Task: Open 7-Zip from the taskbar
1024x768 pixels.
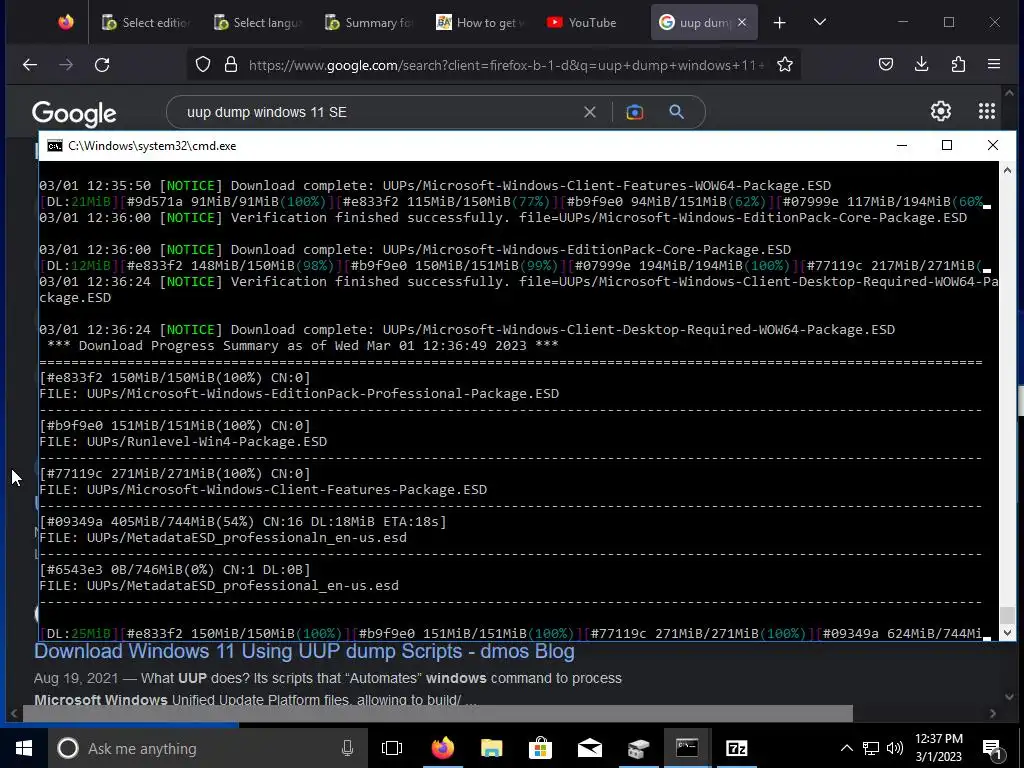Action: 736,748
